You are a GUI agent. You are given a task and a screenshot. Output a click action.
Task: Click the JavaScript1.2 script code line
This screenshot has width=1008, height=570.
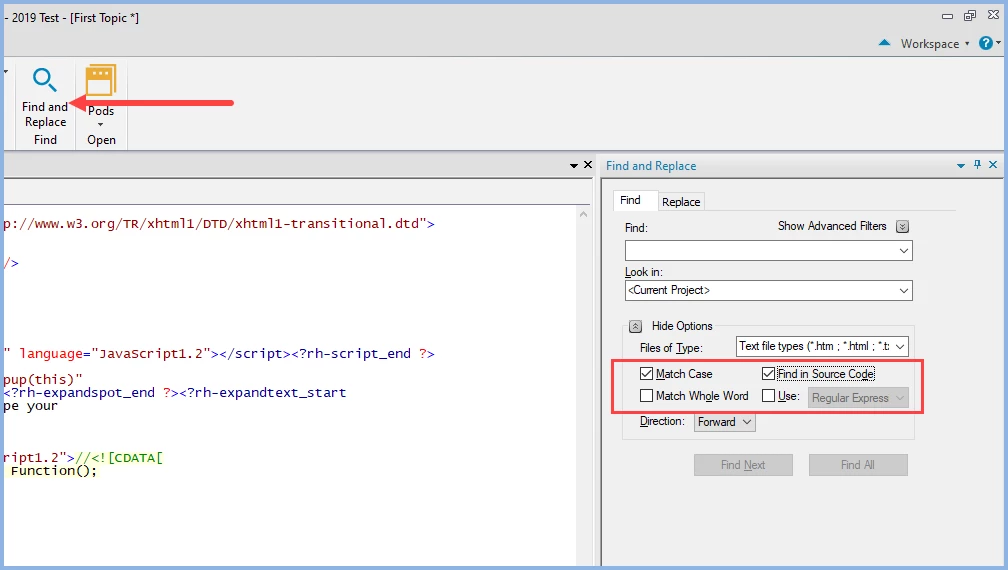(x=219, y=353)
